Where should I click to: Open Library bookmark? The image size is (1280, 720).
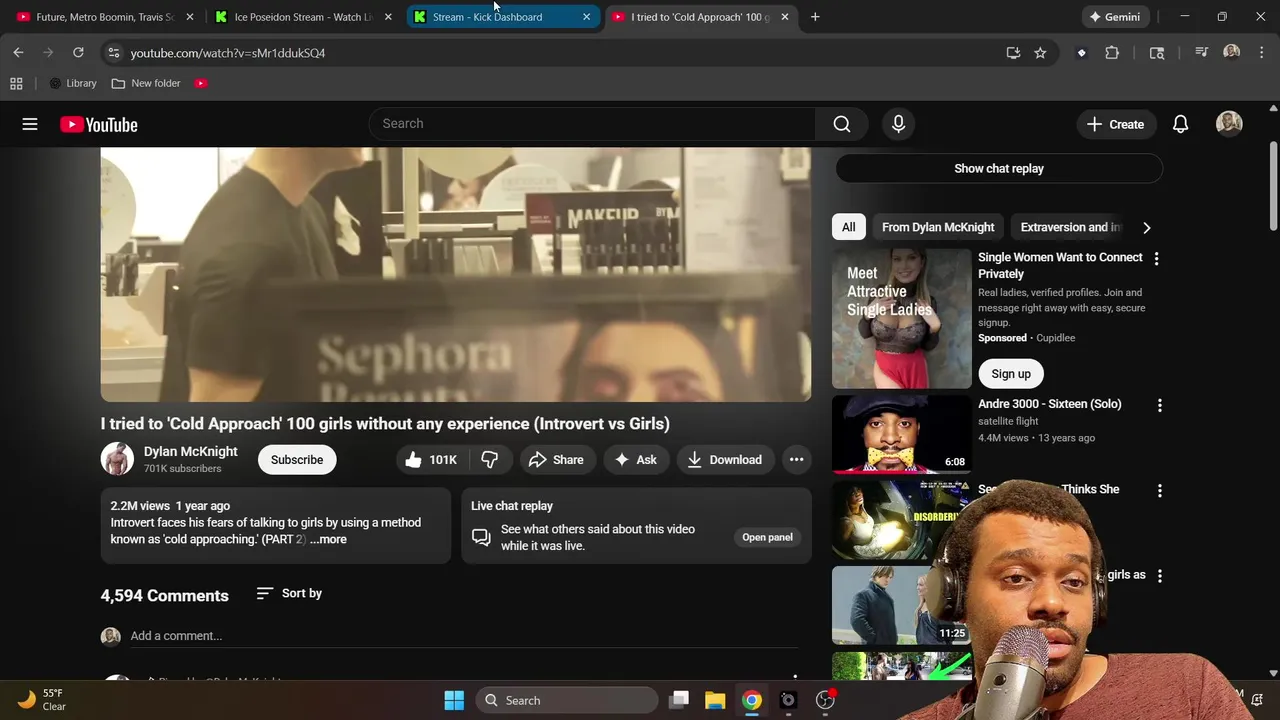tap(72, 83)
